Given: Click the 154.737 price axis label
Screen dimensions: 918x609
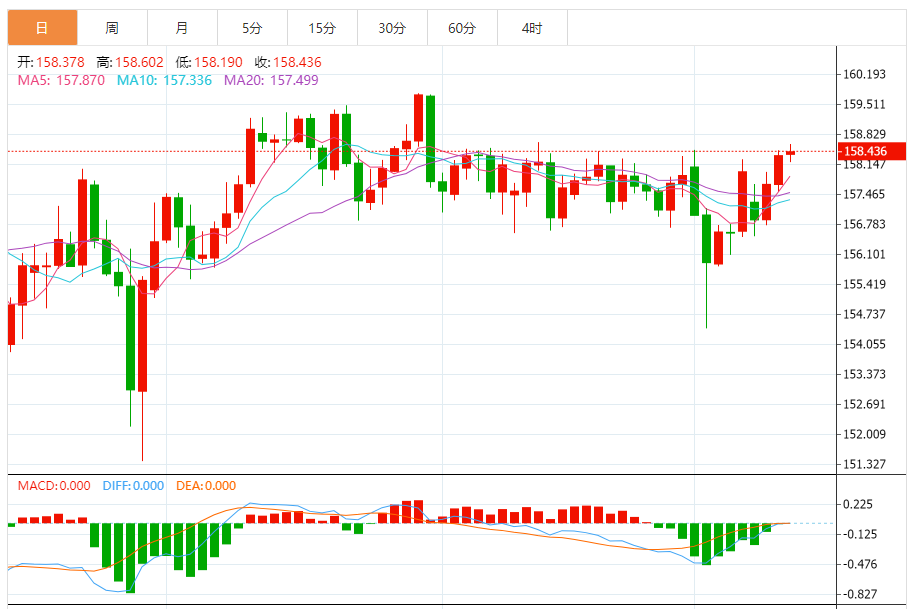Looking at the screenshot, I should coord(864,314).
